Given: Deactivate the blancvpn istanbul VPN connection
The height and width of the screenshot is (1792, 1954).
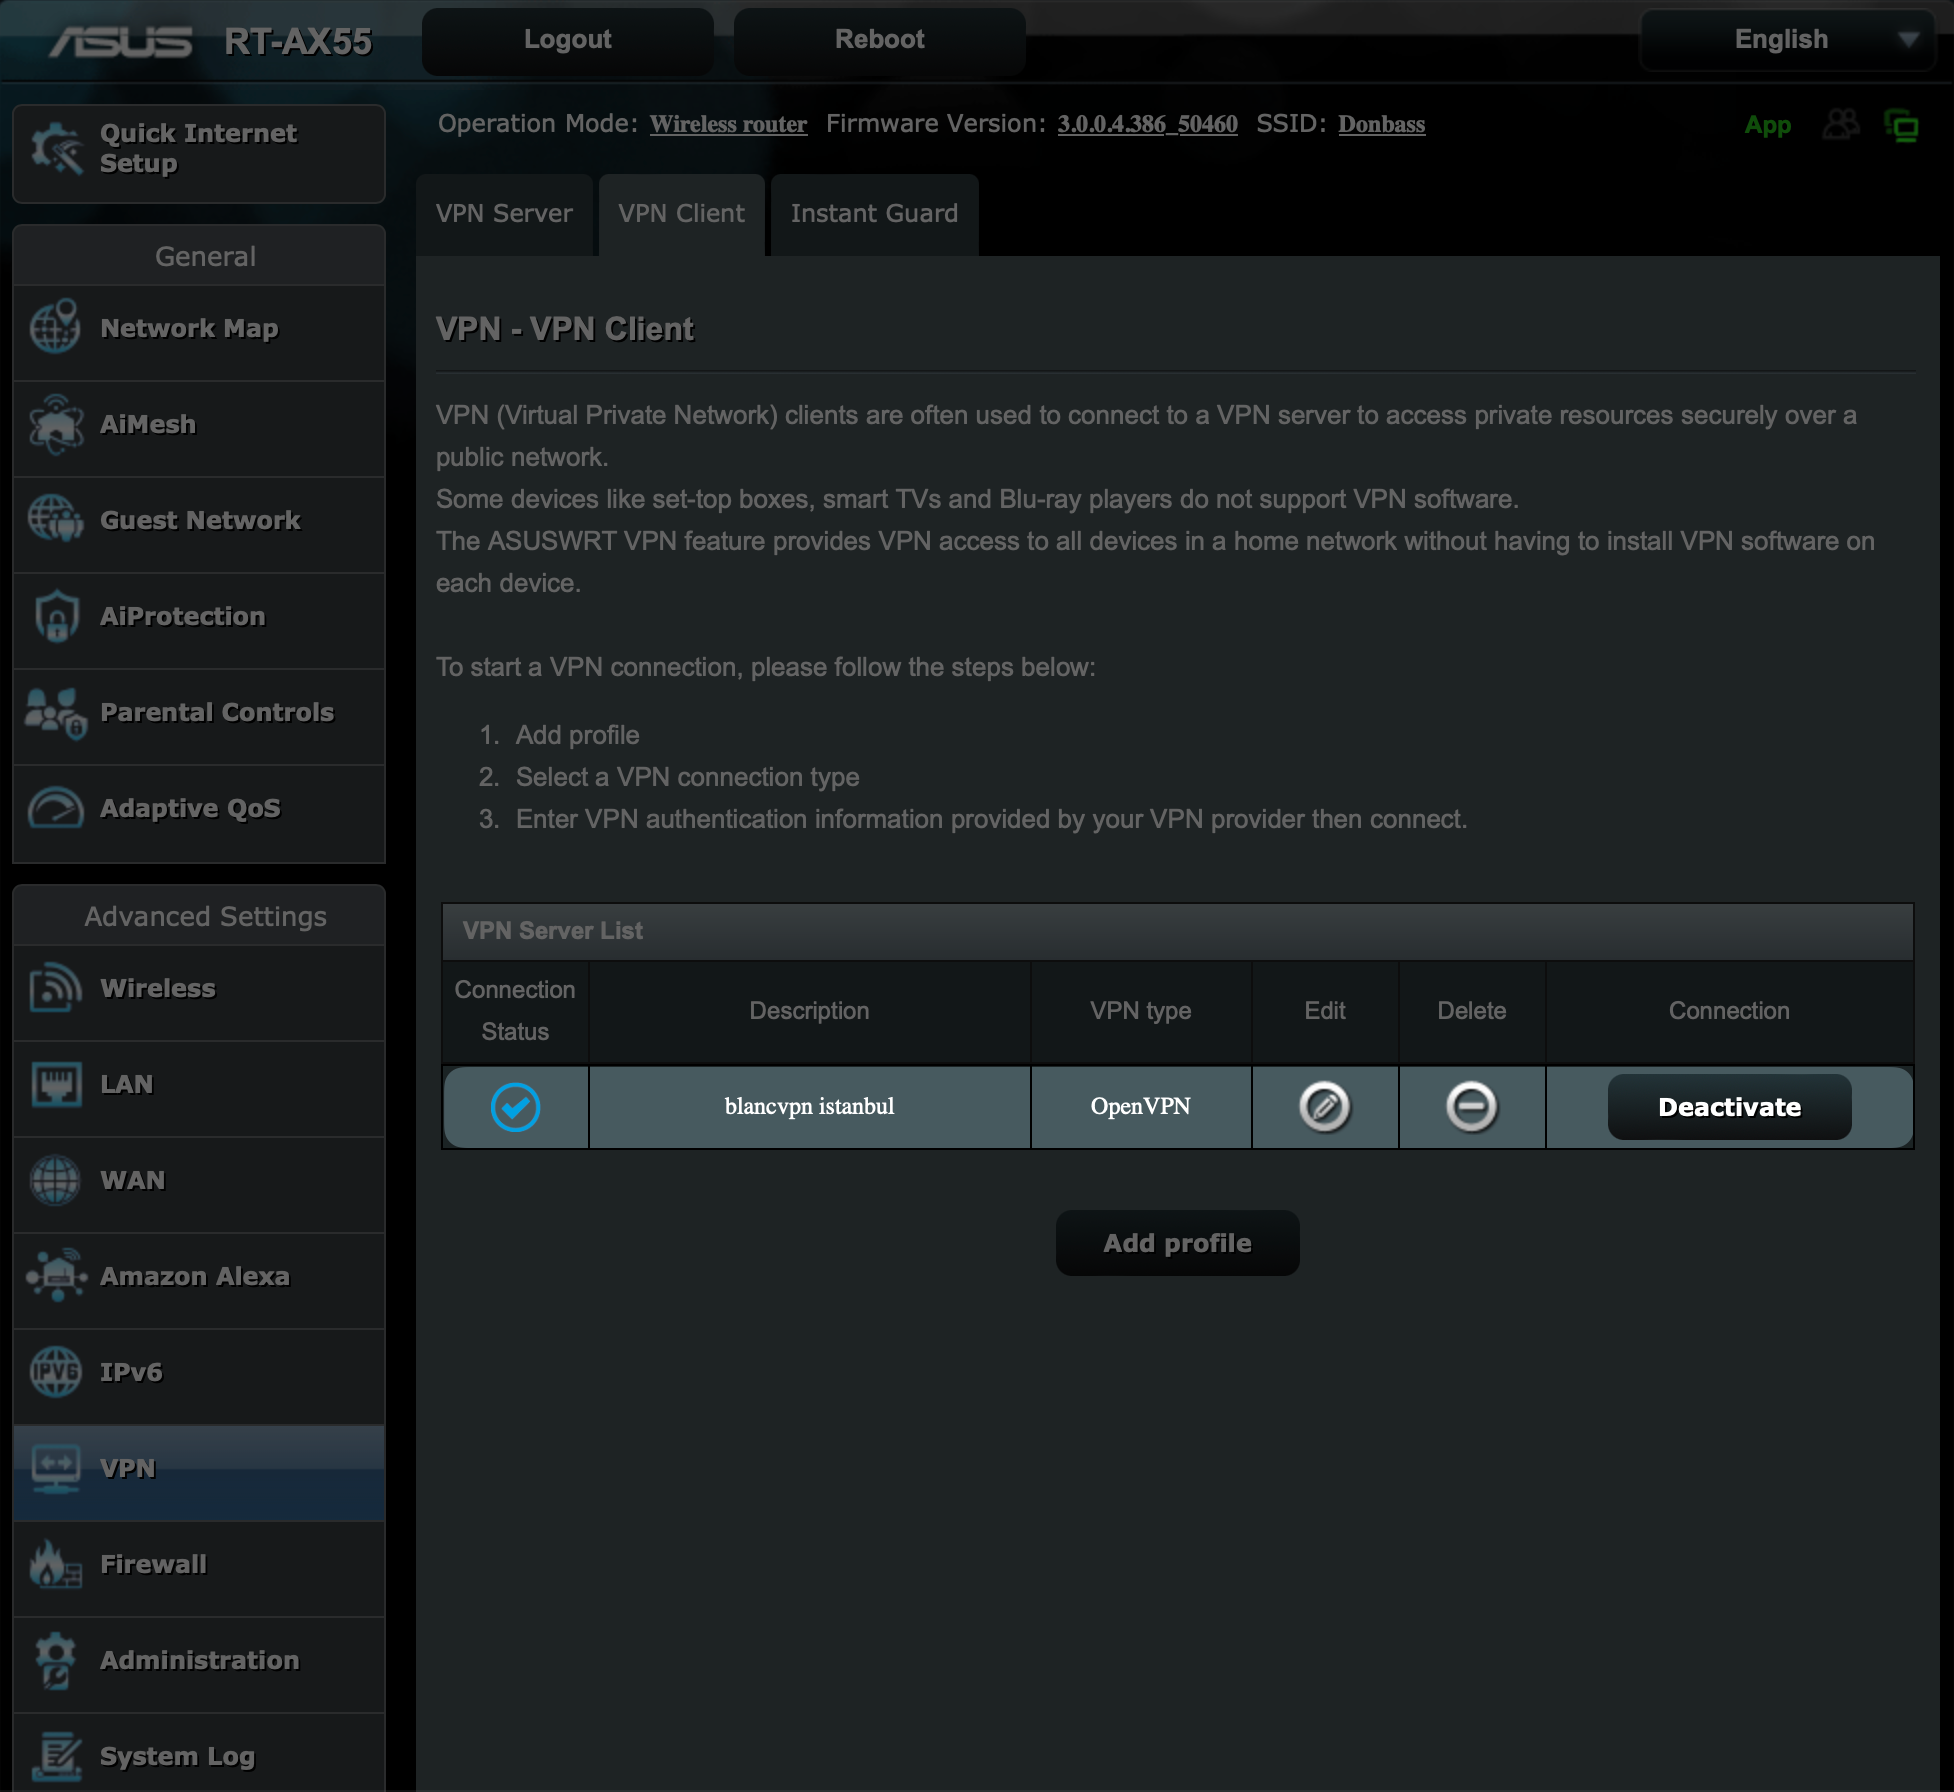Looking at the screenshot, I should (1728, 1107).
